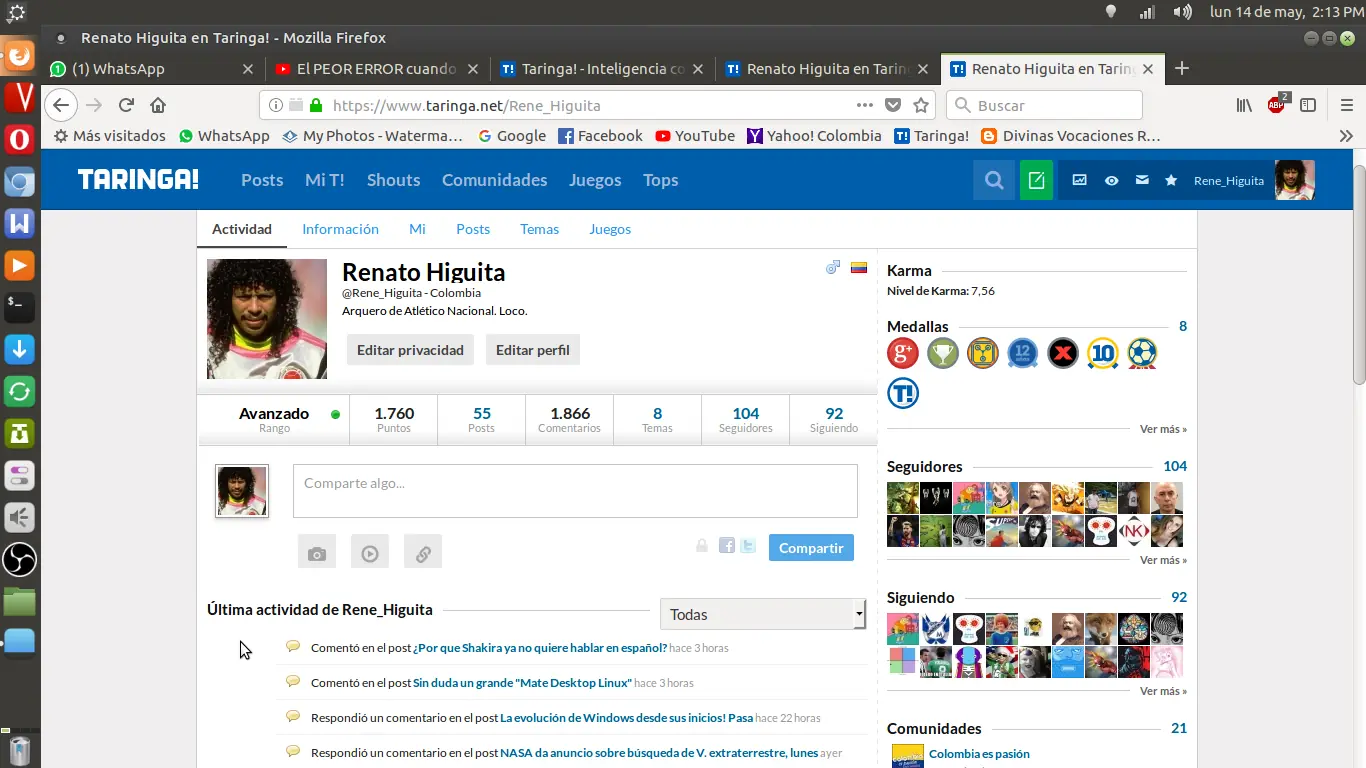
Task: Toggle Twitter sharing for the post
Action: point(748,545)
